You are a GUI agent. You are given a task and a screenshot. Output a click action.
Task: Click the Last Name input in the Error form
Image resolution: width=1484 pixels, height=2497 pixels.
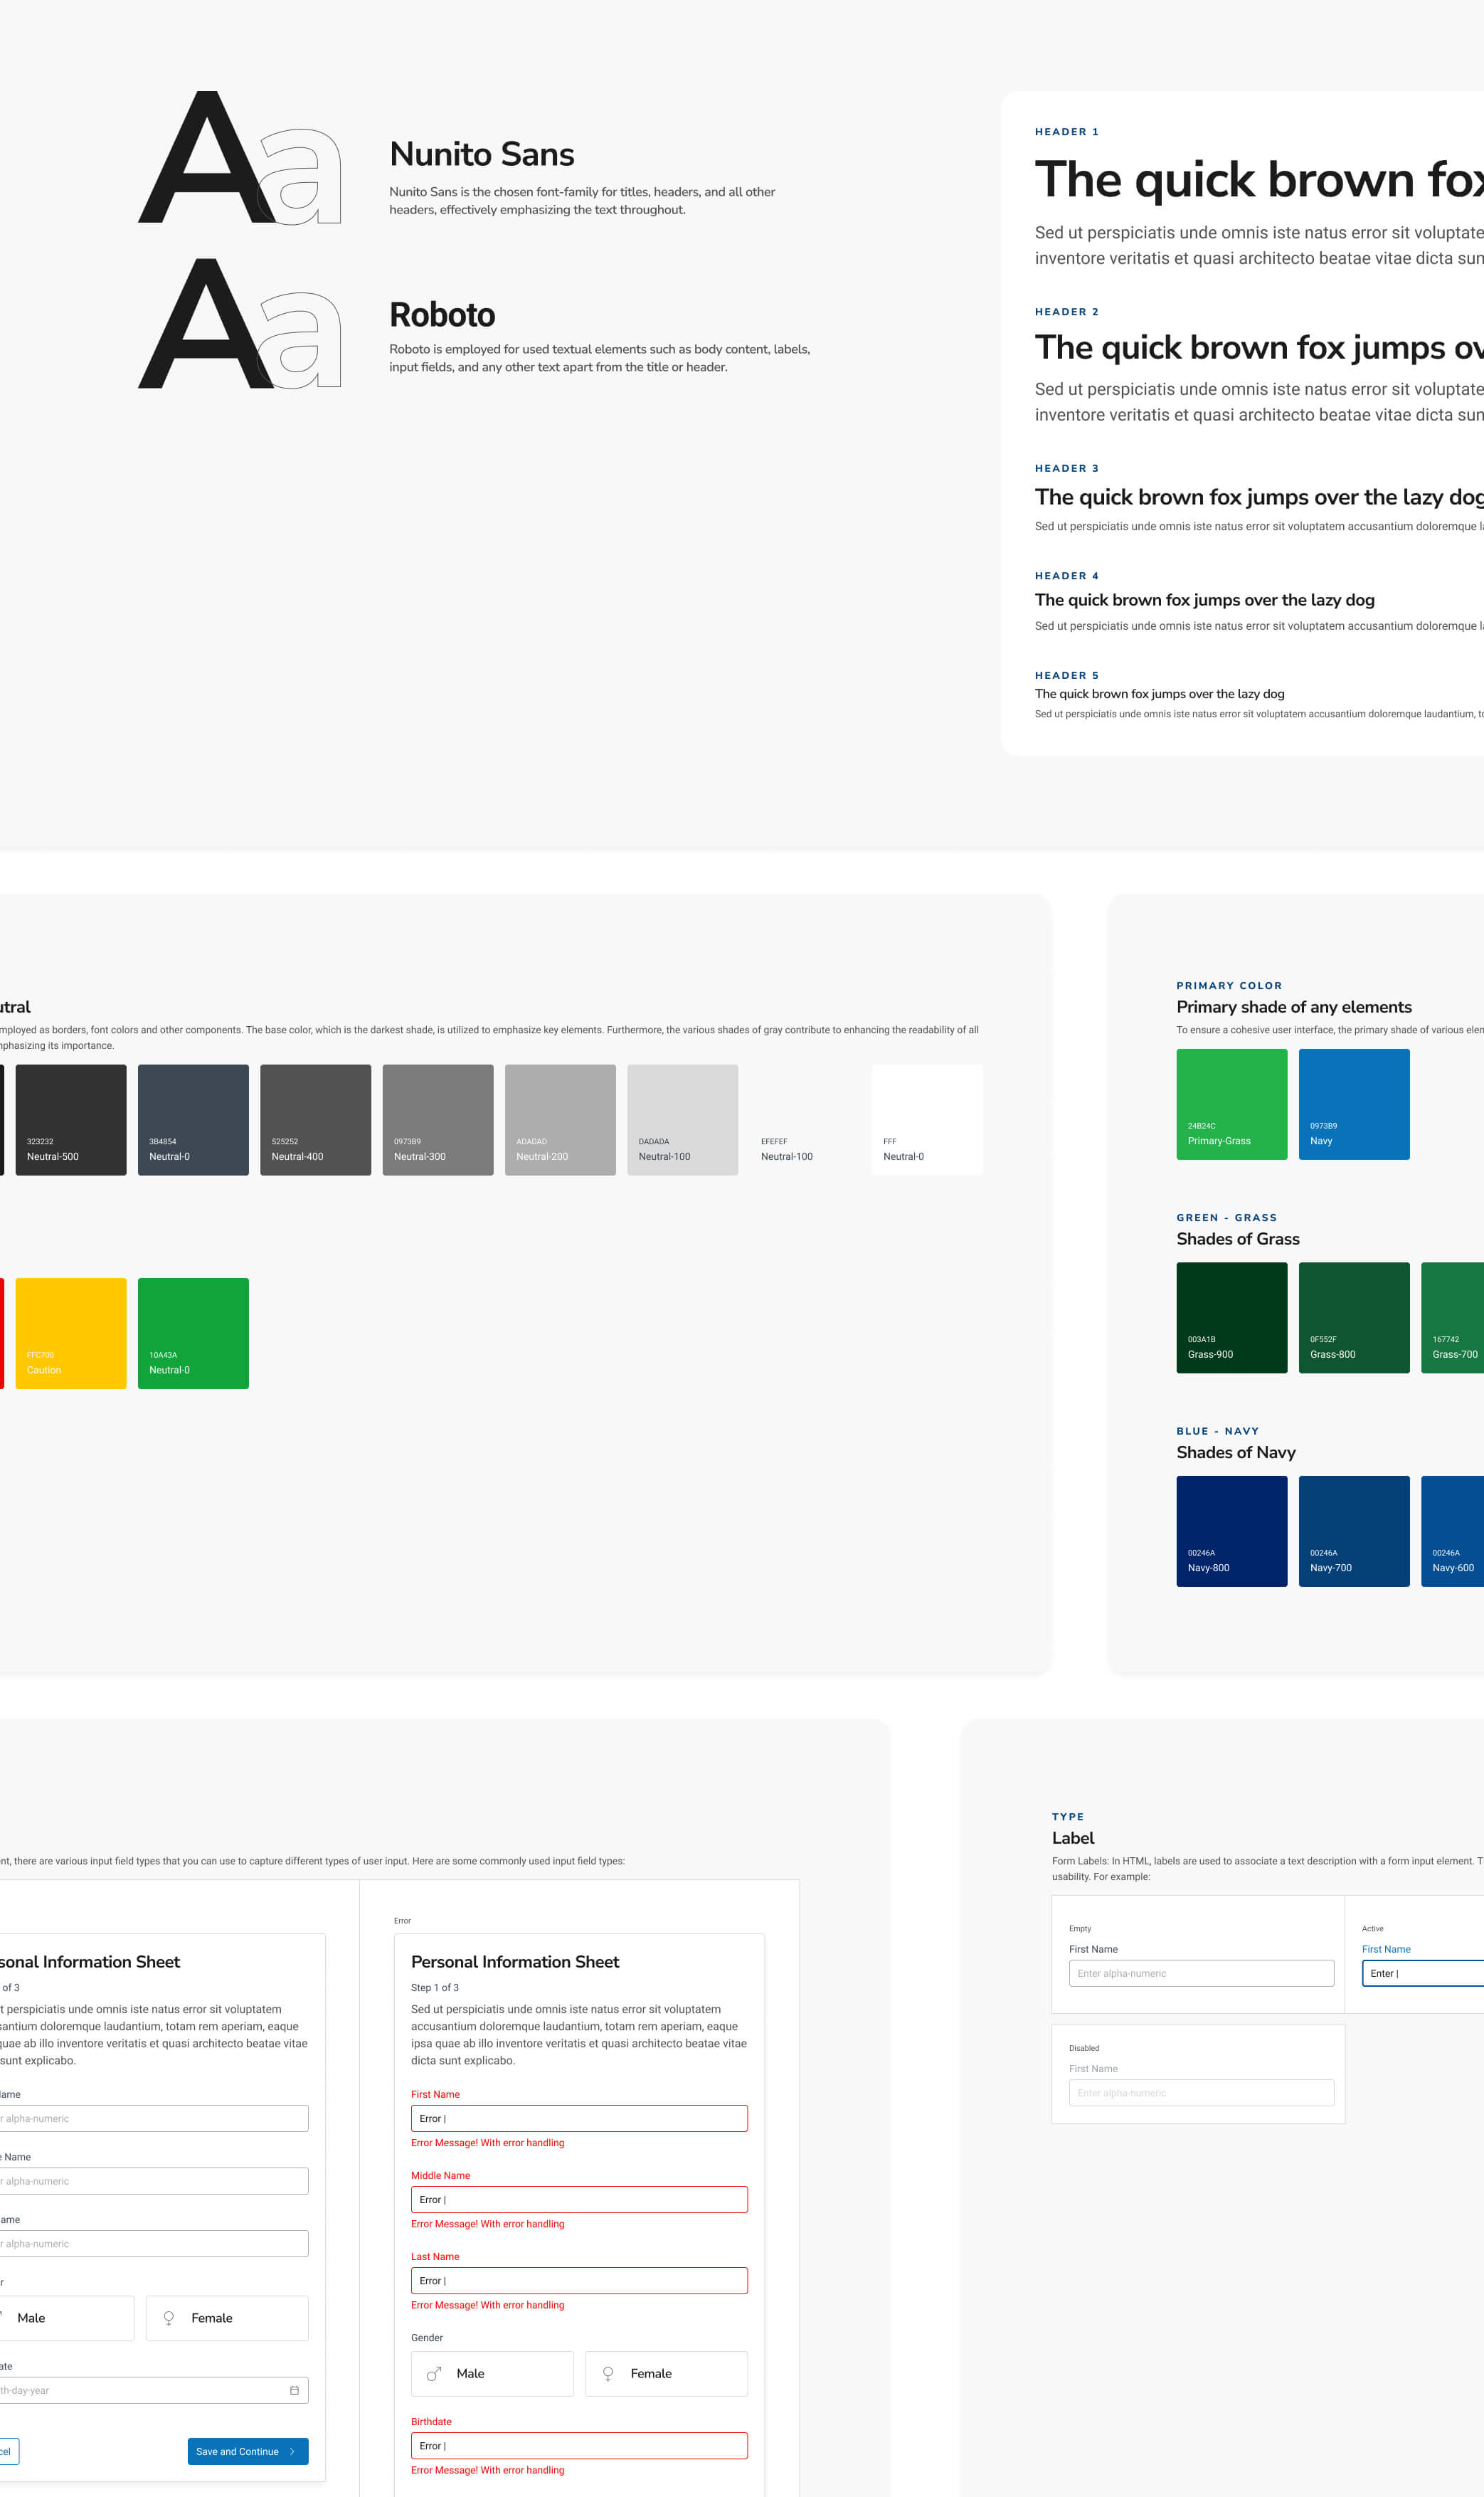pyautogui.click(x=579, y=2280)
